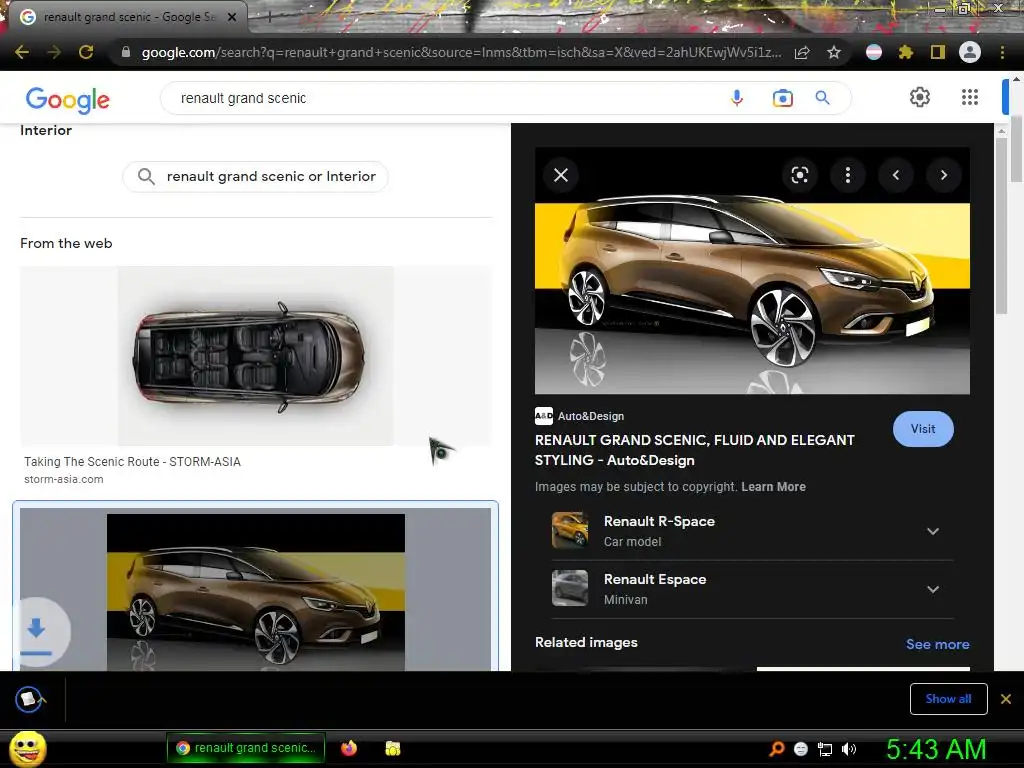Open Google quick settings gear
The height and width of the screenshot is (768, 1024).
[x=920, y=97]
